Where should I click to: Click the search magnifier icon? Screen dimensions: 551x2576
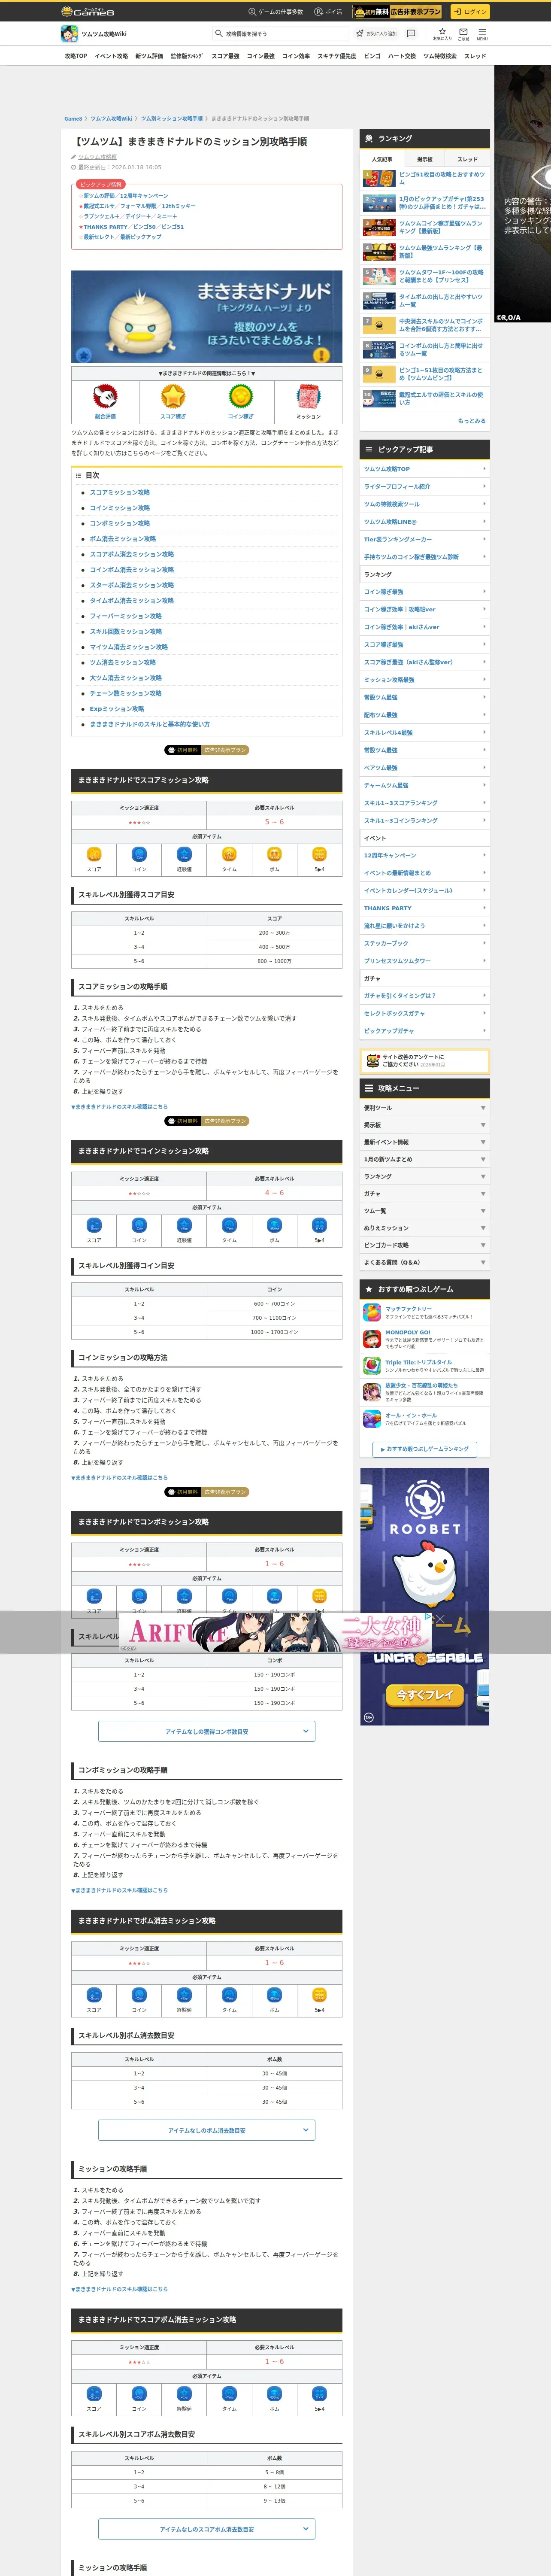tap(218, 33)
